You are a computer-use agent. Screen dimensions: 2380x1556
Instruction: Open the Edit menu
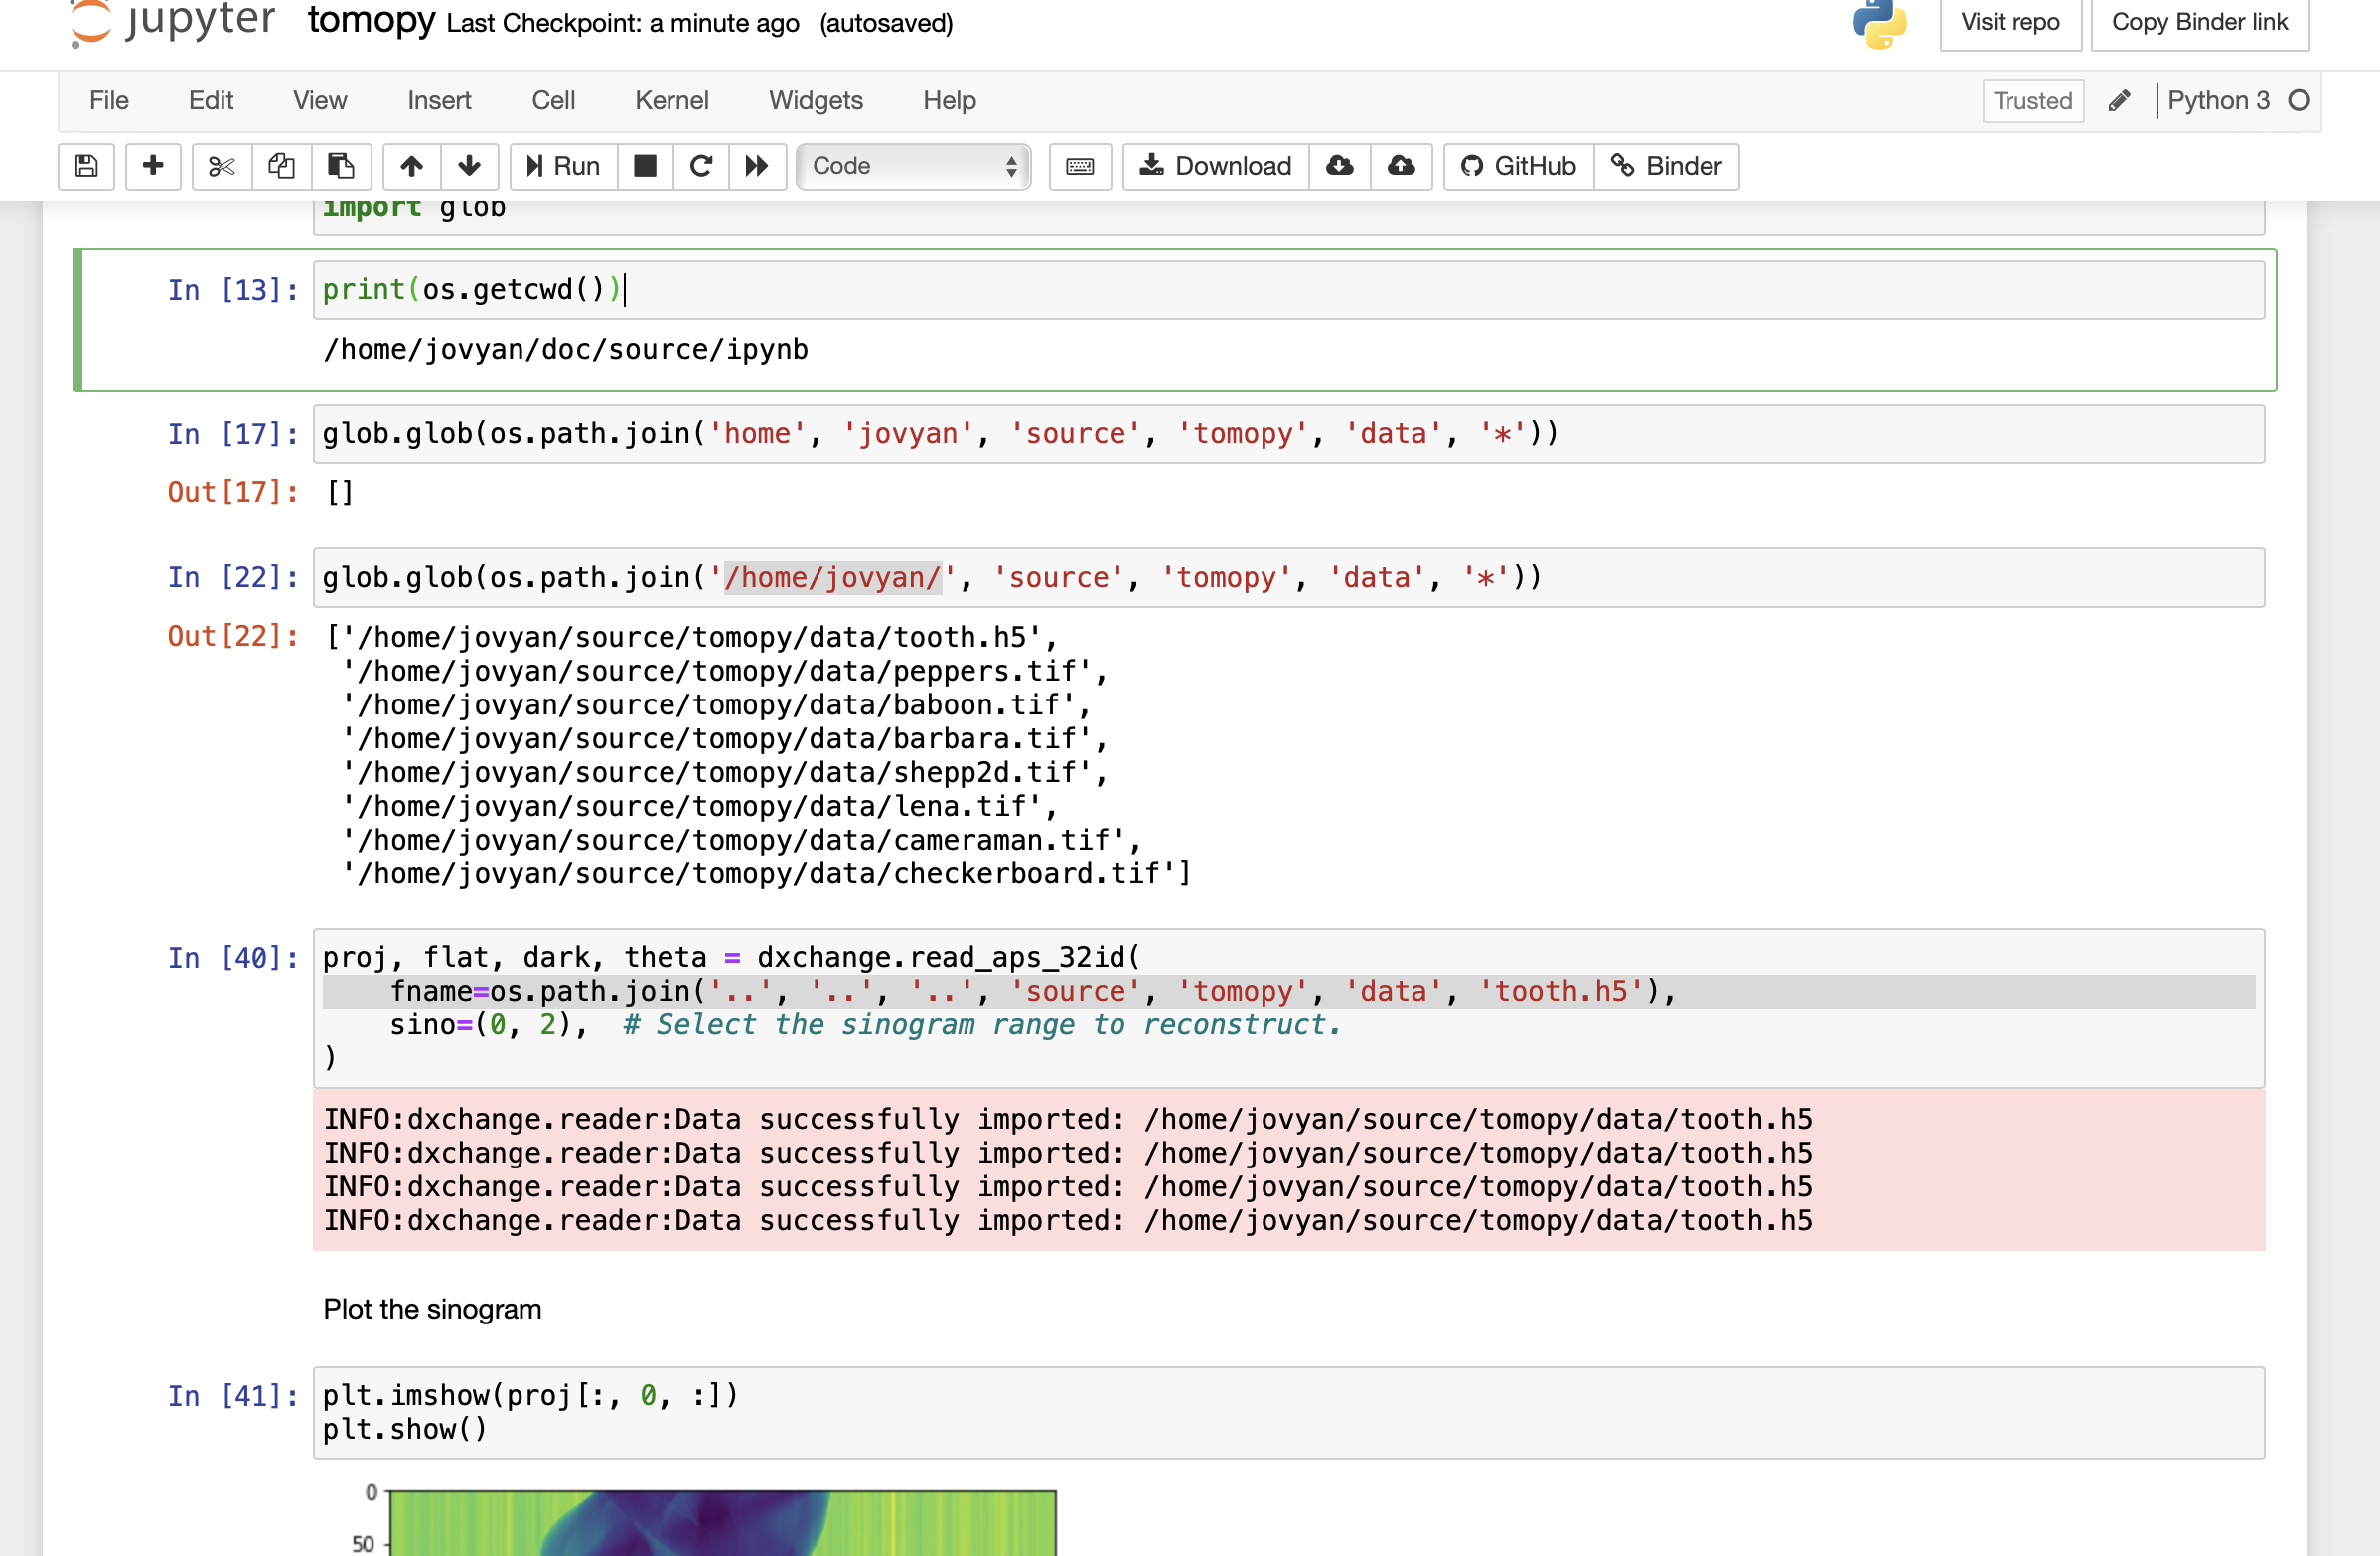(x=211, y=101)
